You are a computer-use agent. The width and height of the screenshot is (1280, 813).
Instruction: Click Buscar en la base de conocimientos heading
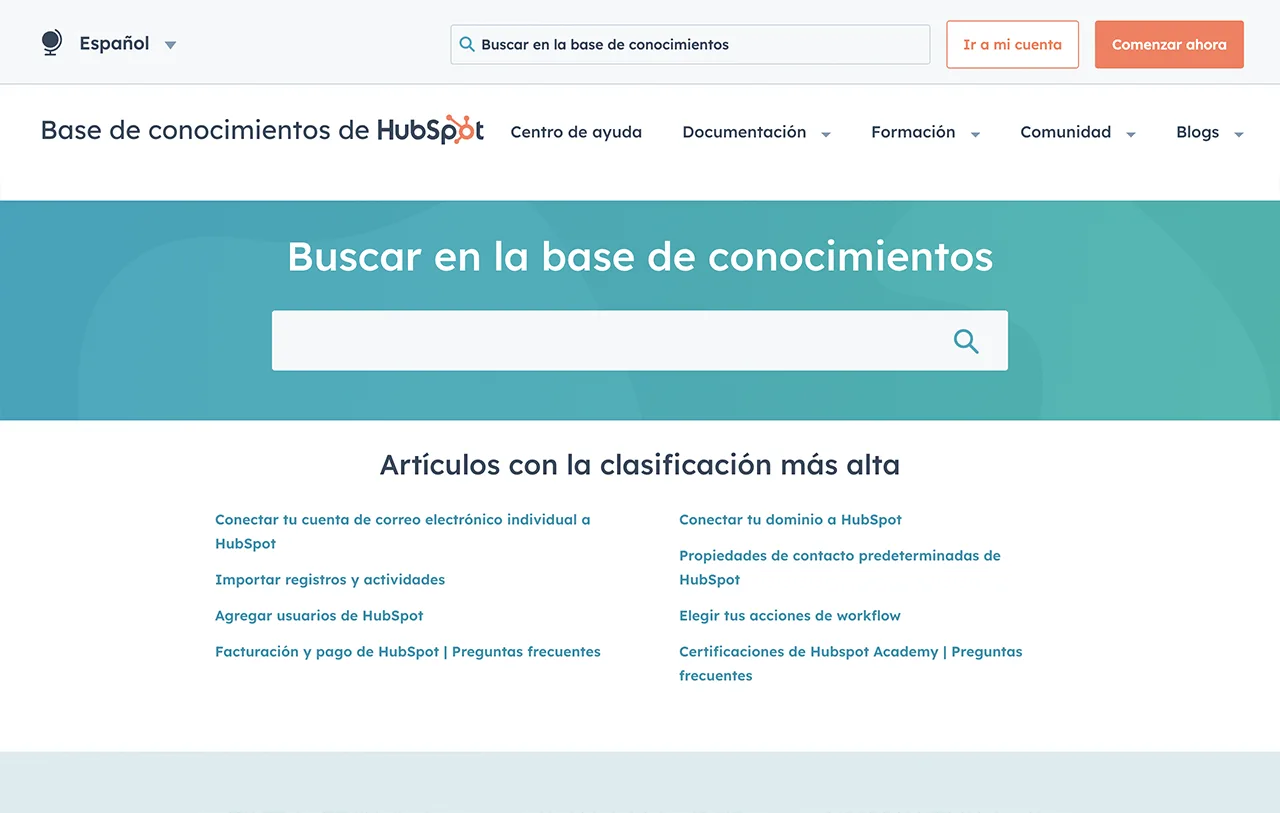point(640,256)
